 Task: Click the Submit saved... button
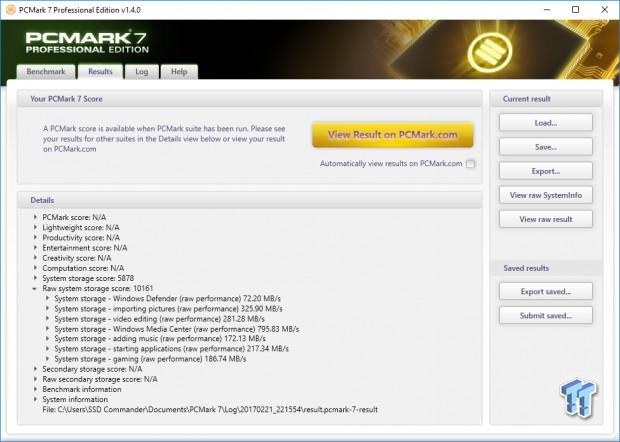point(545,316)
